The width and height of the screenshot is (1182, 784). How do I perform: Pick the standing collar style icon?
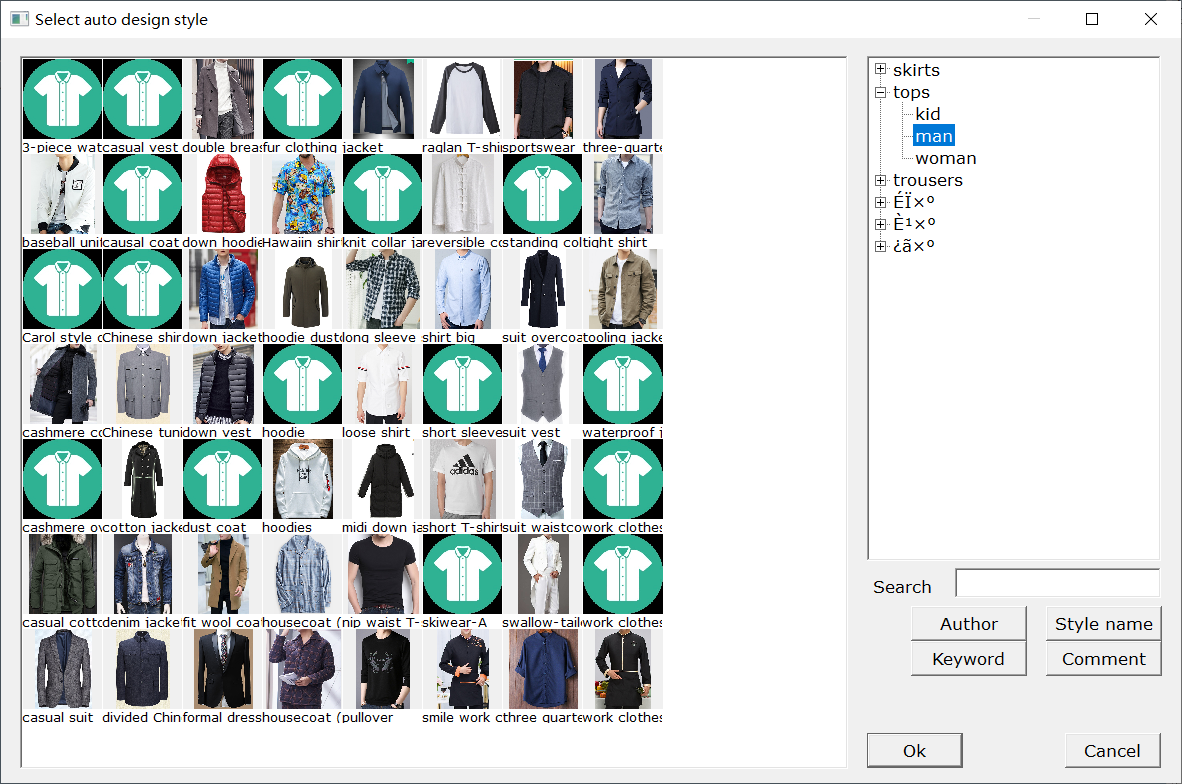tap(543, 194)
